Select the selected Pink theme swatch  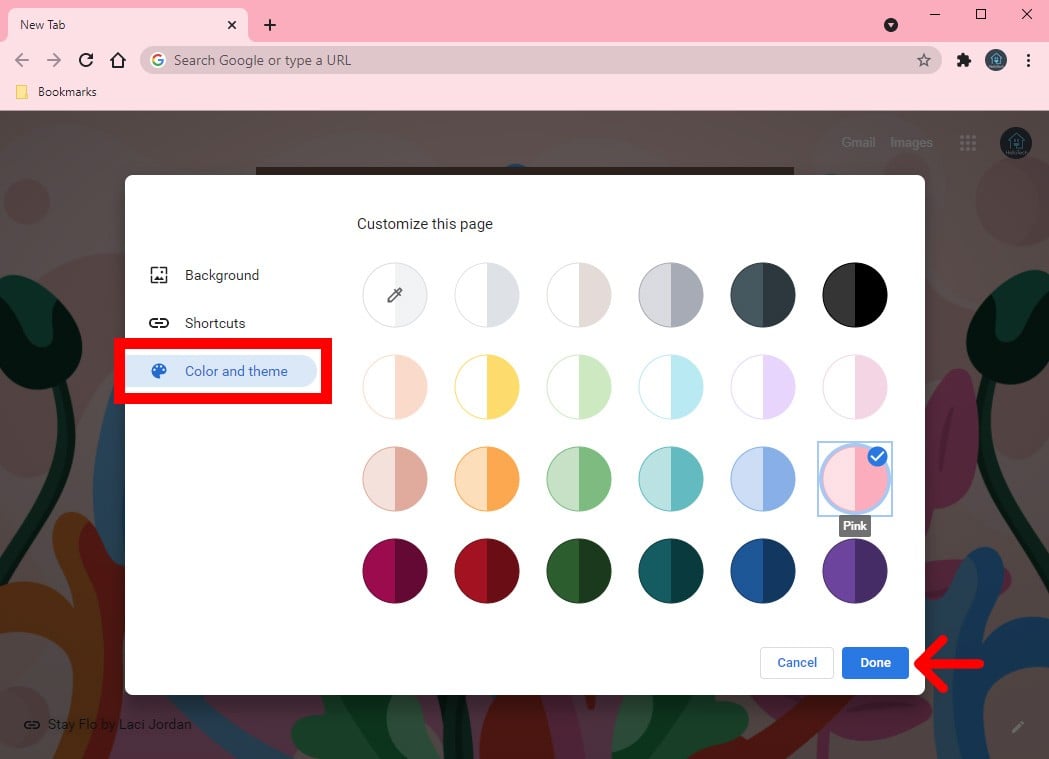click(x=854, y=479)
